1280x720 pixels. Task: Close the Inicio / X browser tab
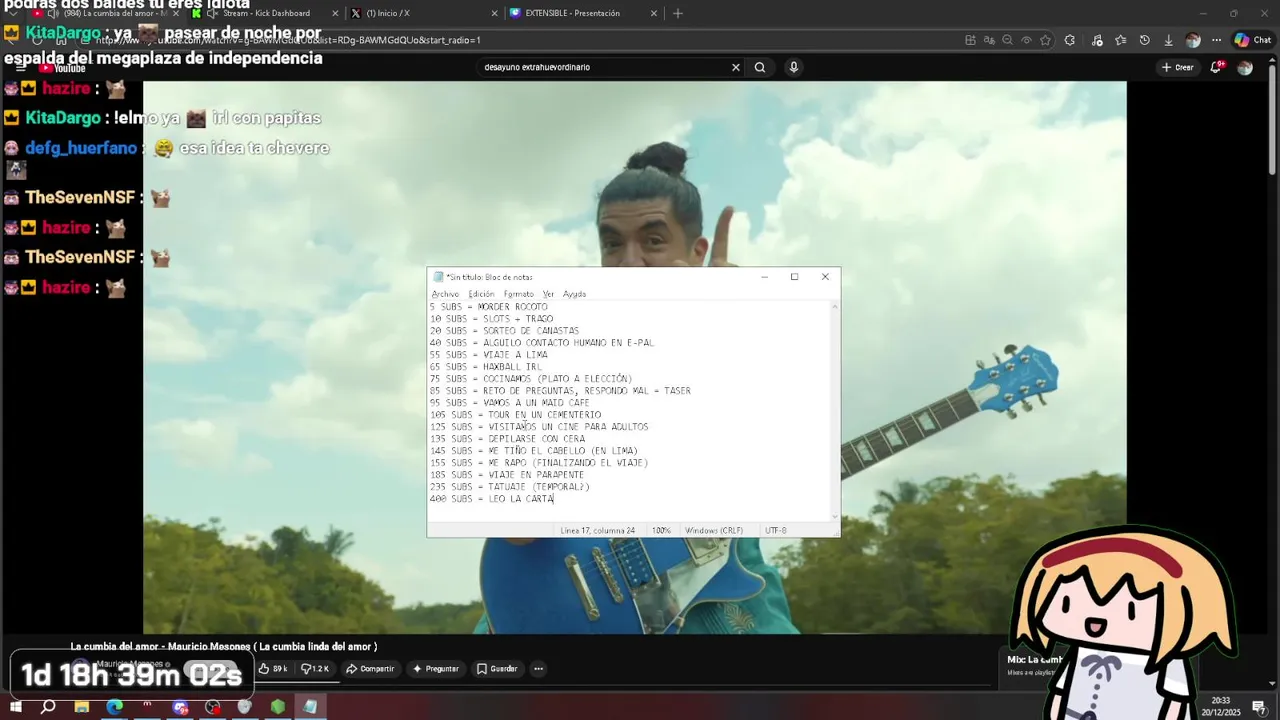[494, 13]
